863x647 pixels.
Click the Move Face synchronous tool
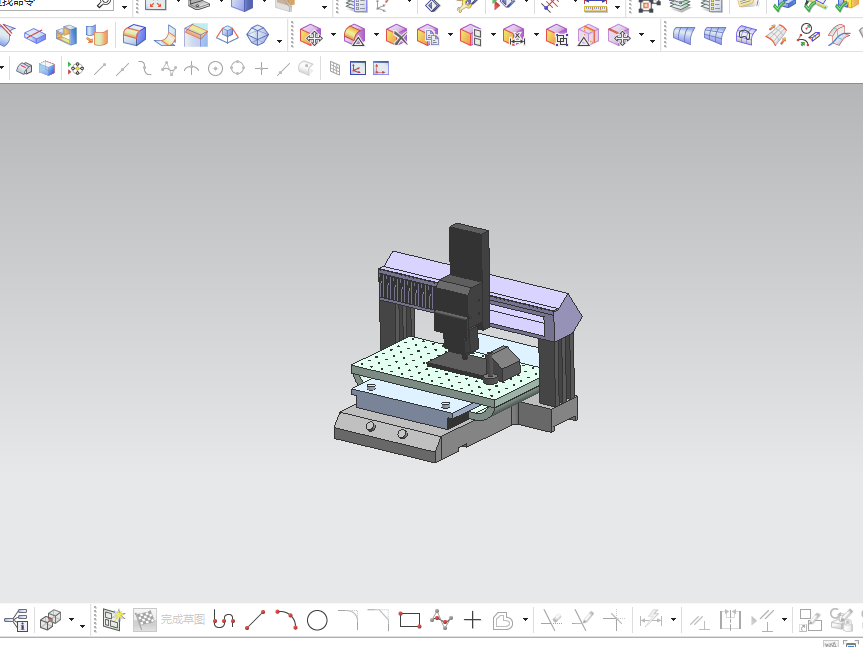(x=312, y=36)
